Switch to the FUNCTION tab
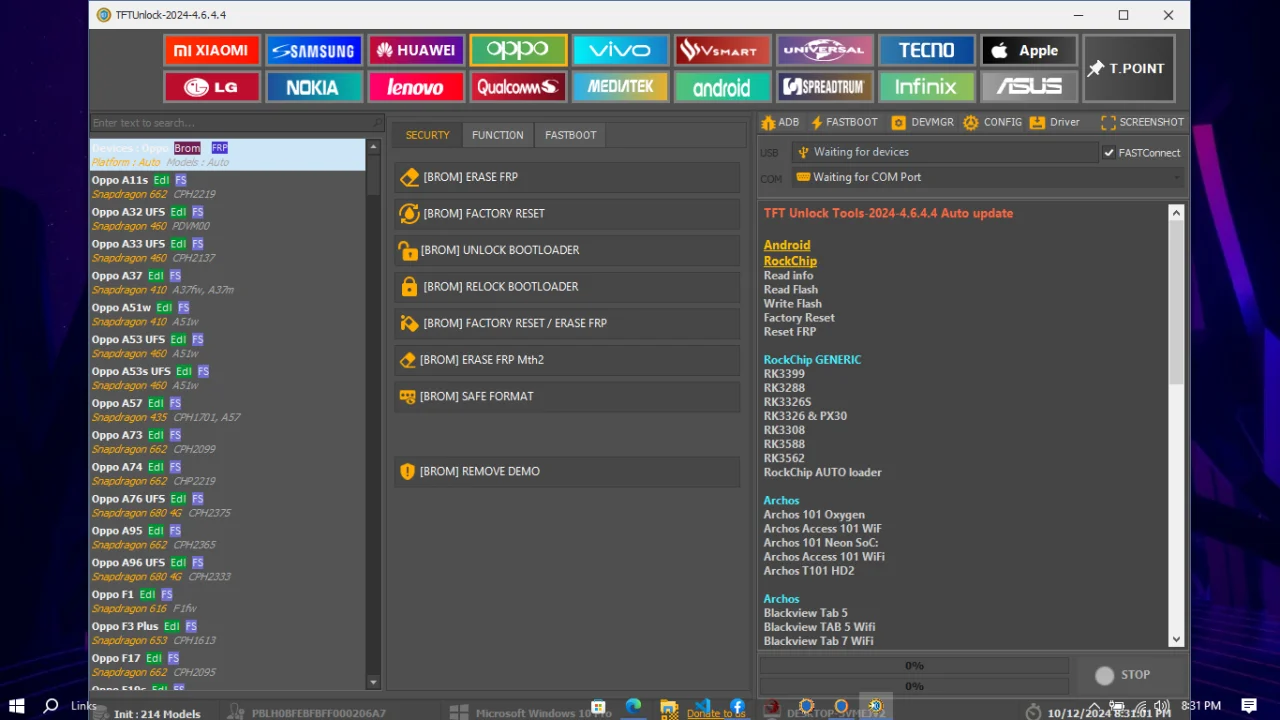Image resolution: width=1280 pixels, height=720 pixels. pyautogui.click(x=497, y=135)
